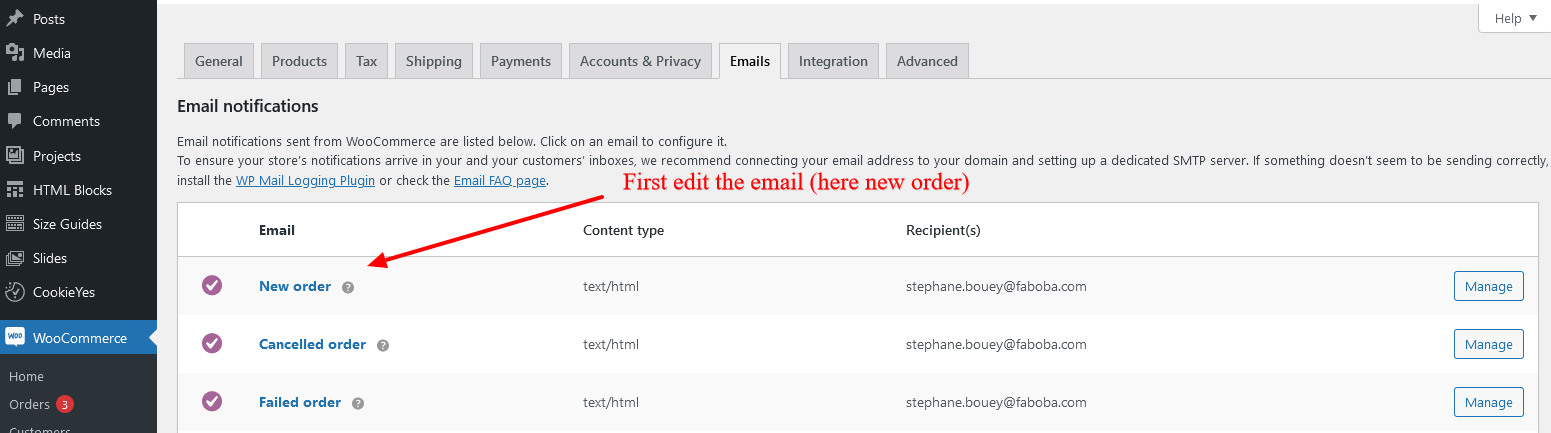
Task: Click the Size Guides icon in the sidebar
Action: (x=15, y=224)
